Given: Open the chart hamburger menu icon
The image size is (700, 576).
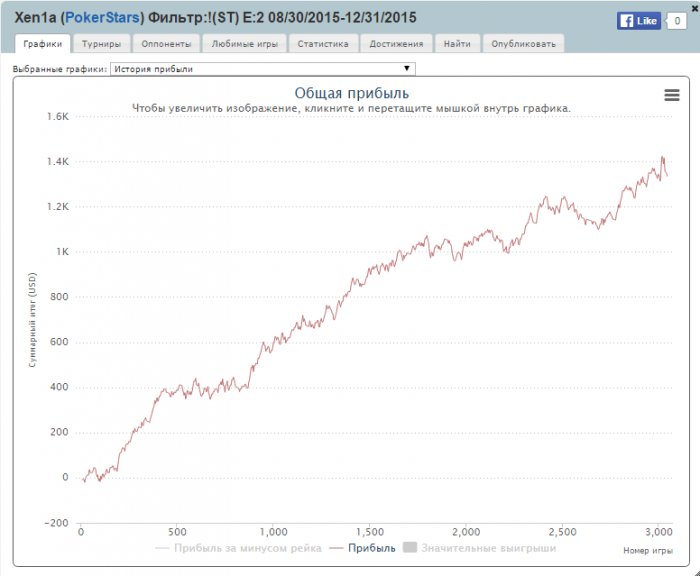Looking at the screenshot, I should 672,94.
